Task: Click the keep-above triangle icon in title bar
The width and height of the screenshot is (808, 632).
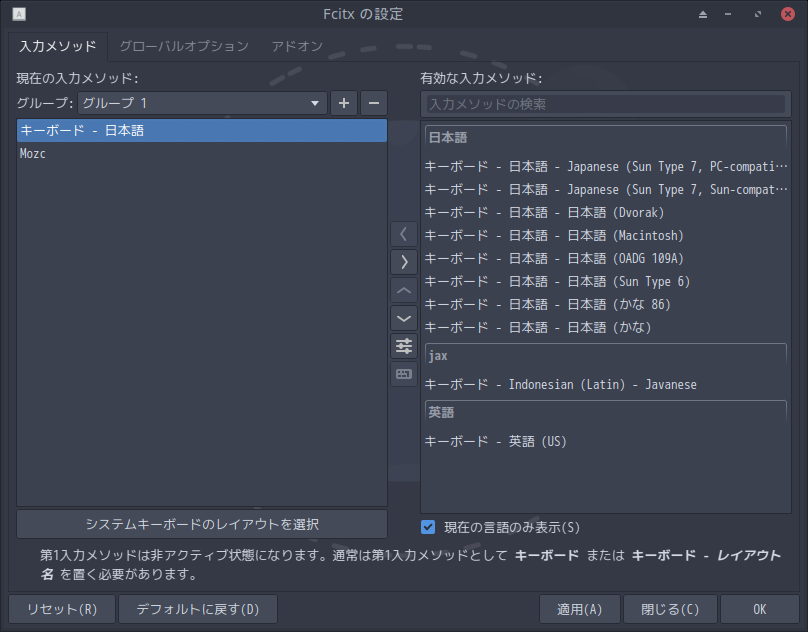Action: click(703, 14)
